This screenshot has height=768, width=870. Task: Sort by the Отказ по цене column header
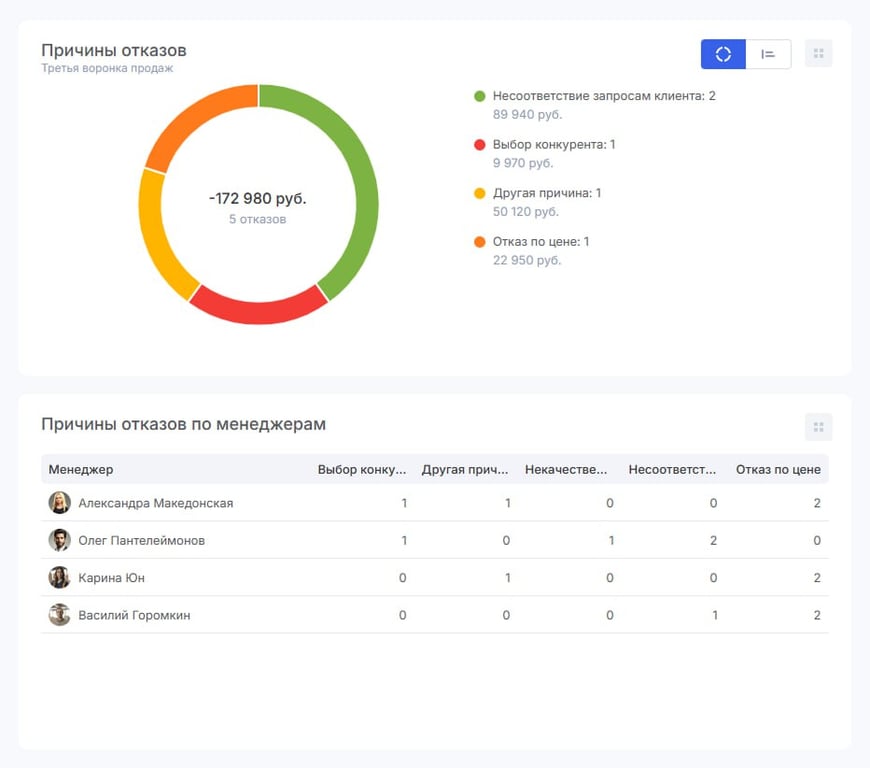(778, 469)
